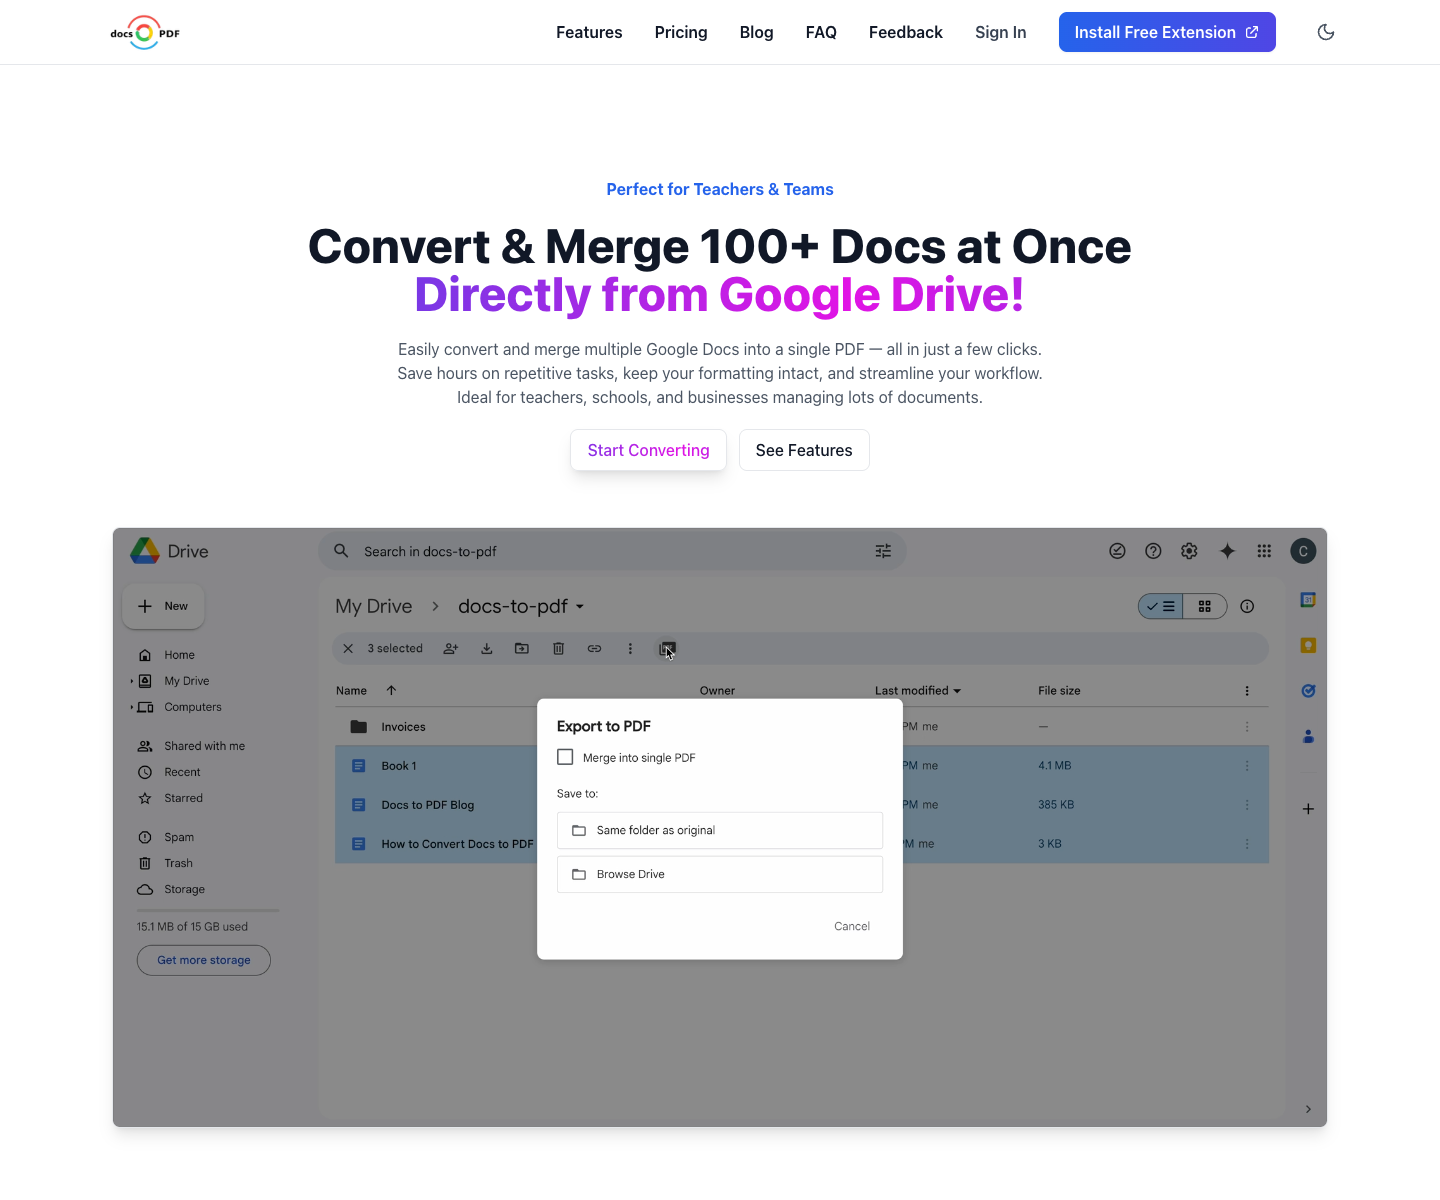The image size is (1440, 1200).
Task: Click the Gemini sparkle icon
Action: coord(1227,551)
